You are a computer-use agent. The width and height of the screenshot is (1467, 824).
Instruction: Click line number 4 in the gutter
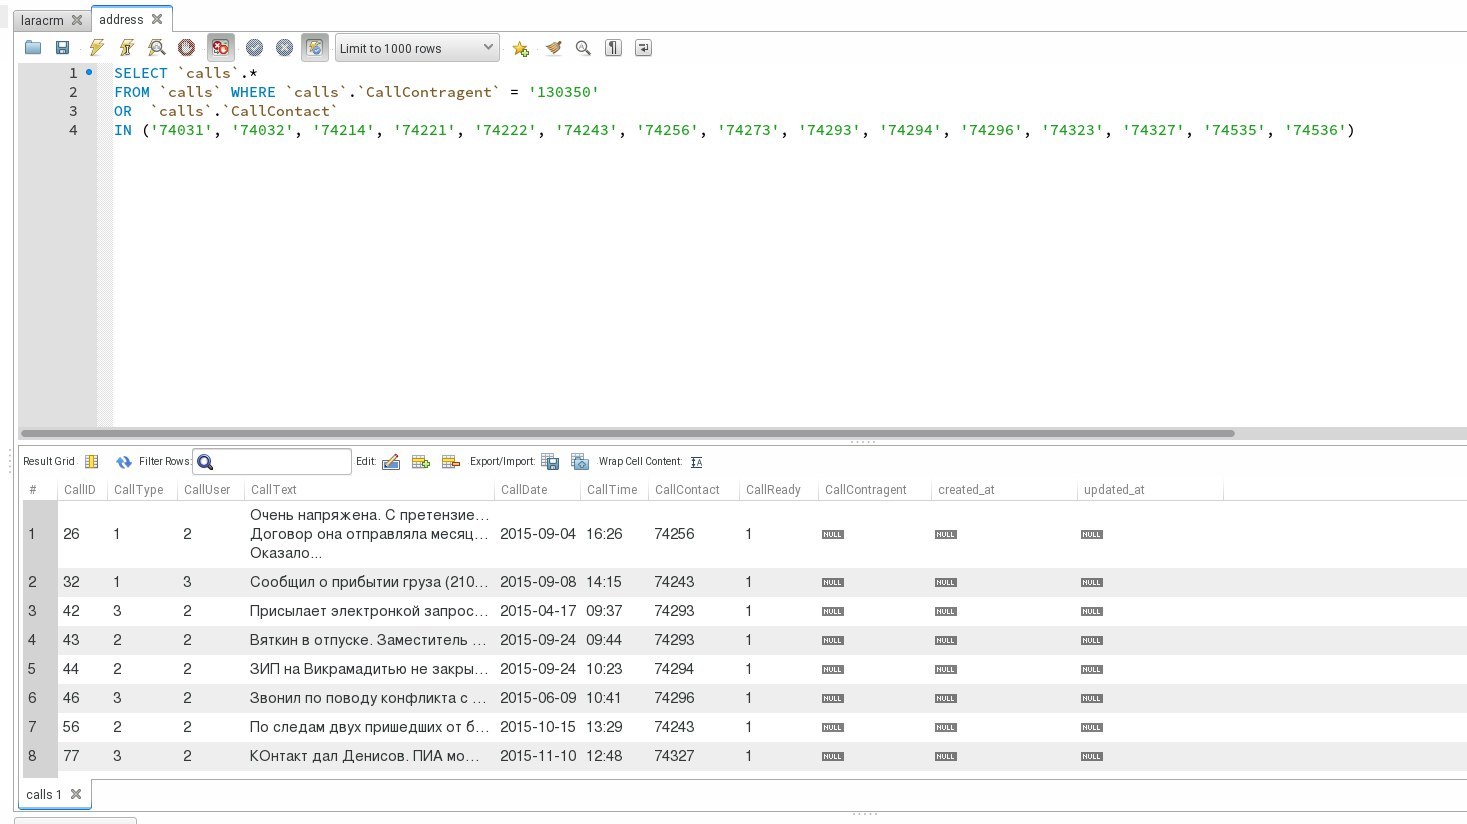pos(73,130)
